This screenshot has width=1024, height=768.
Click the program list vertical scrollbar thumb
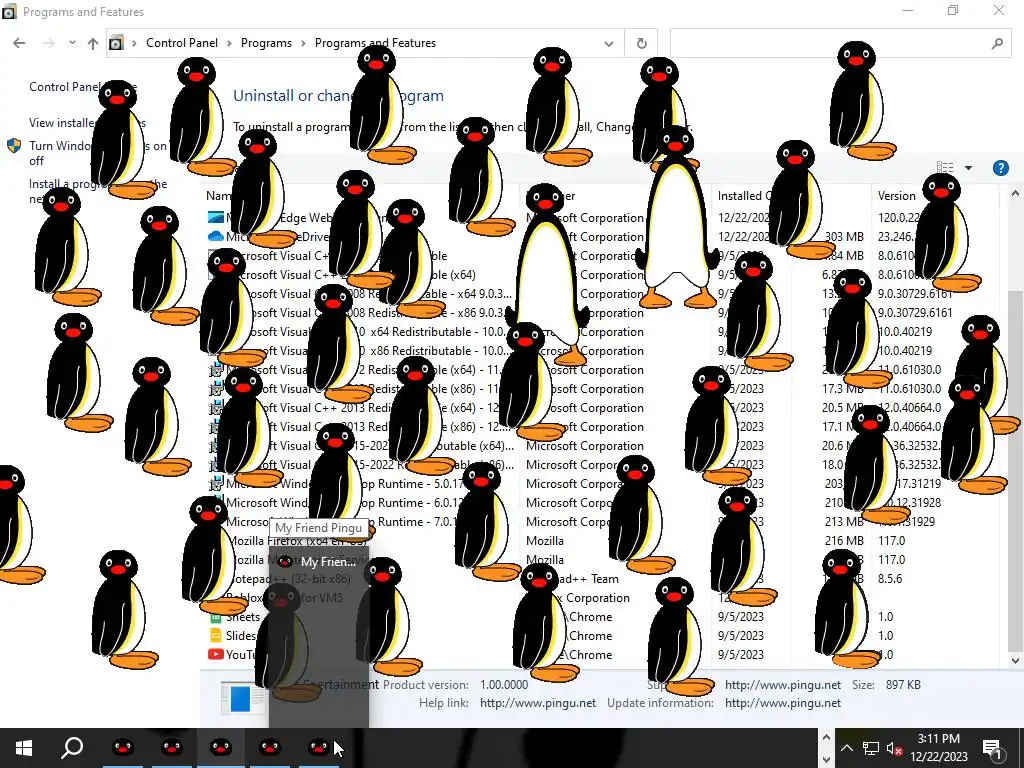pos(1015,470)
